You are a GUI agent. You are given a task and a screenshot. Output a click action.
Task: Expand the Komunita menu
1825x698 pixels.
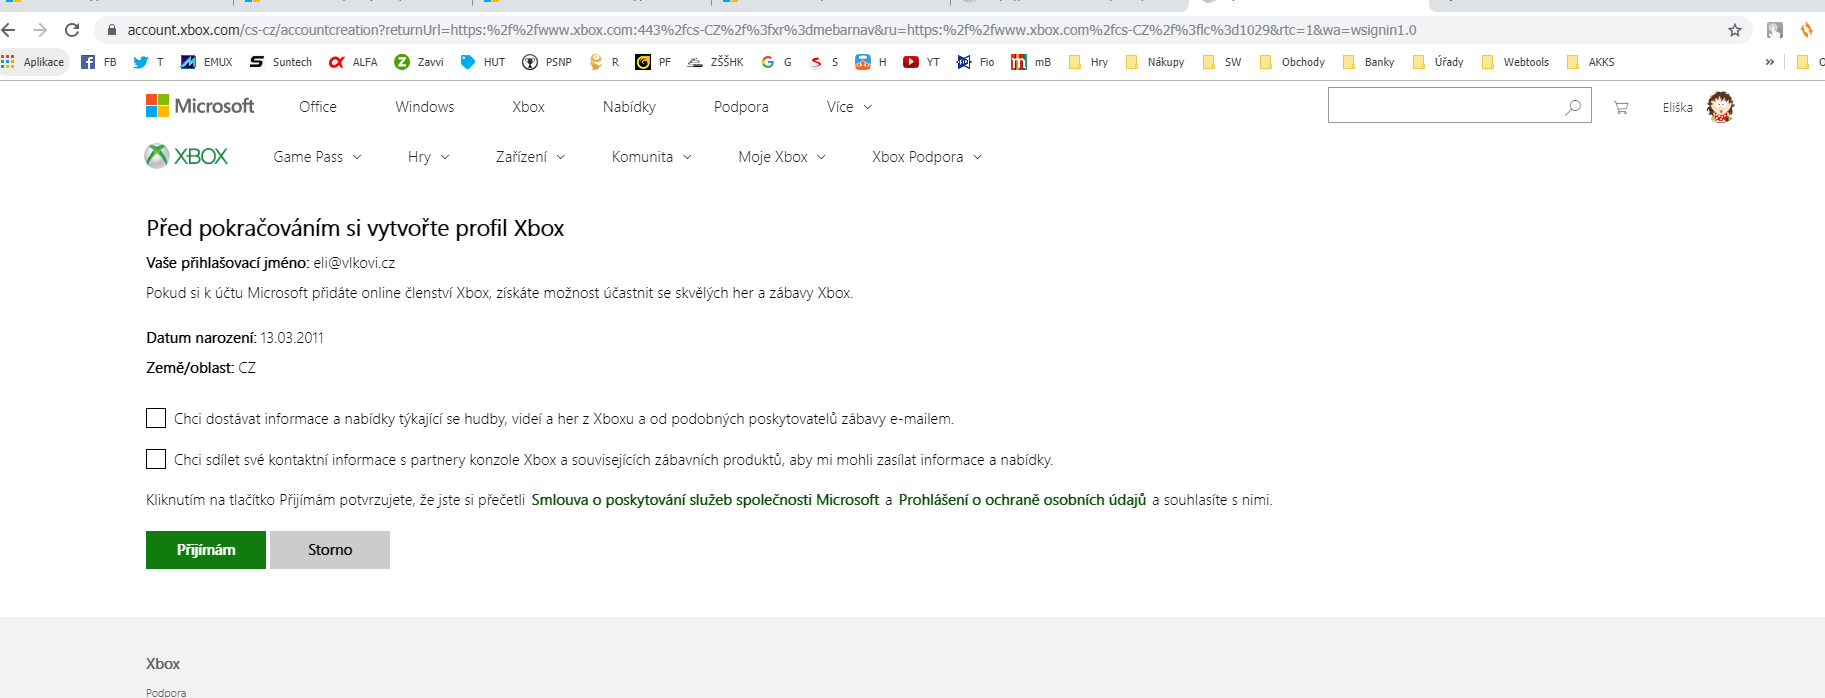click(652, 157)
